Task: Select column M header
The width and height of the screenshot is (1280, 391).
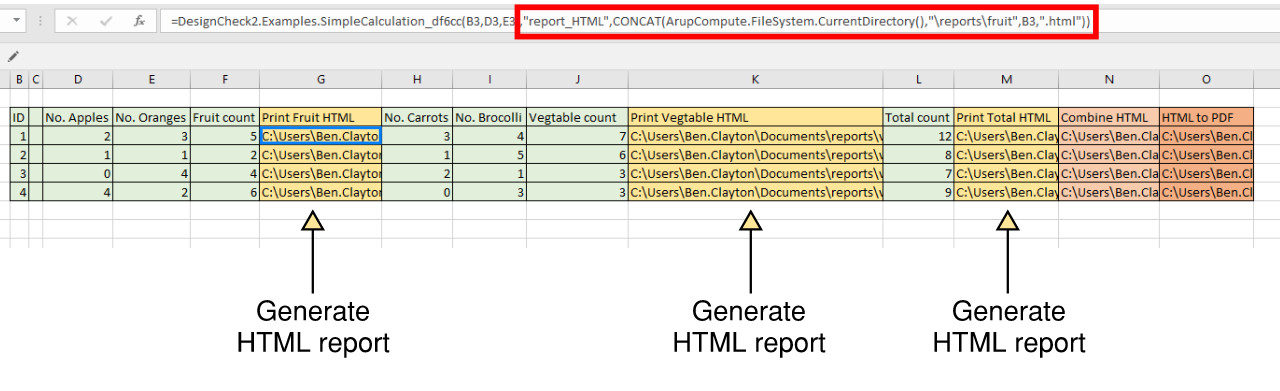Action: (1006, 79)
